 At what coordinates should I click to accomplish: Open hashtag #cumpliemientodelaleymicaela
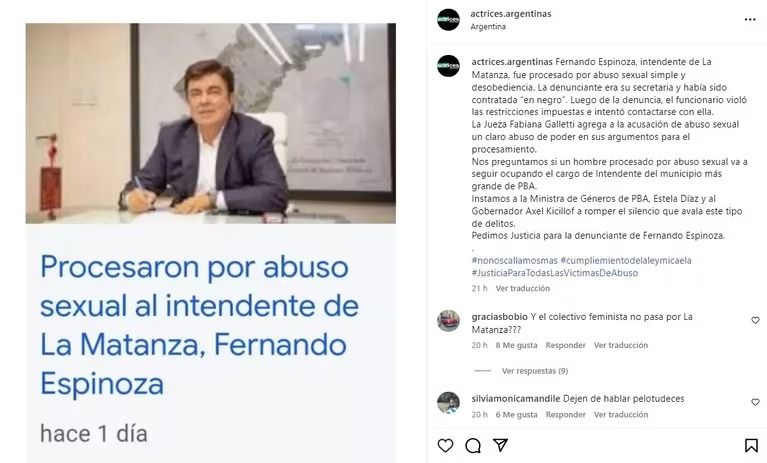point(626,261)
